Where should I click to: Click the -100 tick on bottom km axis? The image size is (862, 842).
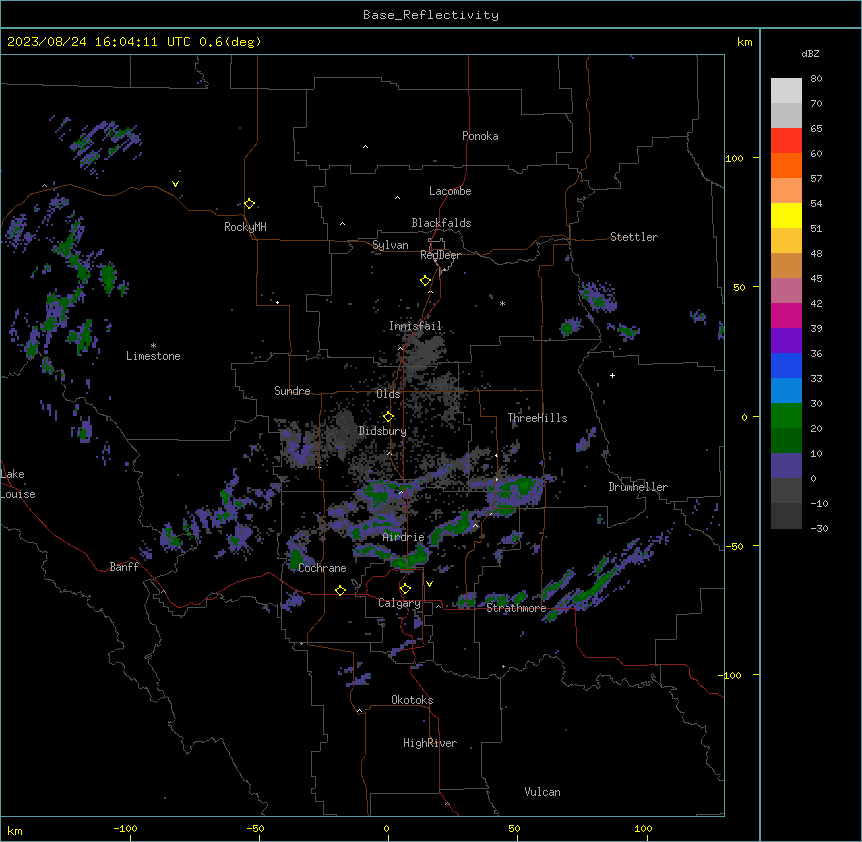tap(125, 828)
